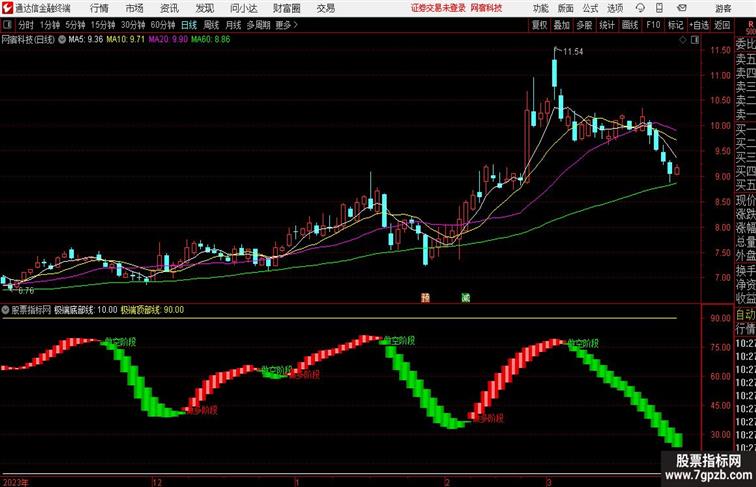Click the green event marker below the chart

[466, 298]
